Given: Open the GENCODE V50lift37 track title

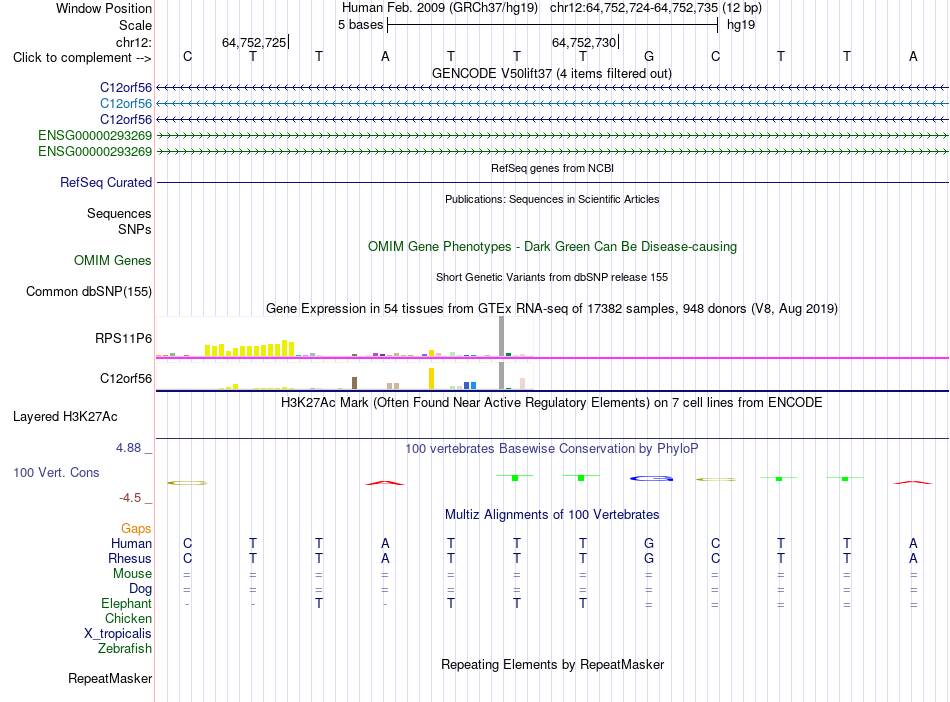Looking at the screenshot, I should [x=552, y=73].
